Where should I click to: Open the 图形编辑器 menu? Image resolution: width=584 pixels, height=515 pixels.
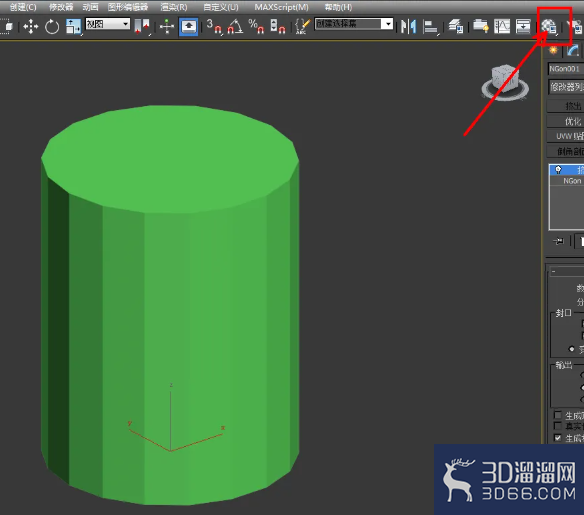128,7
